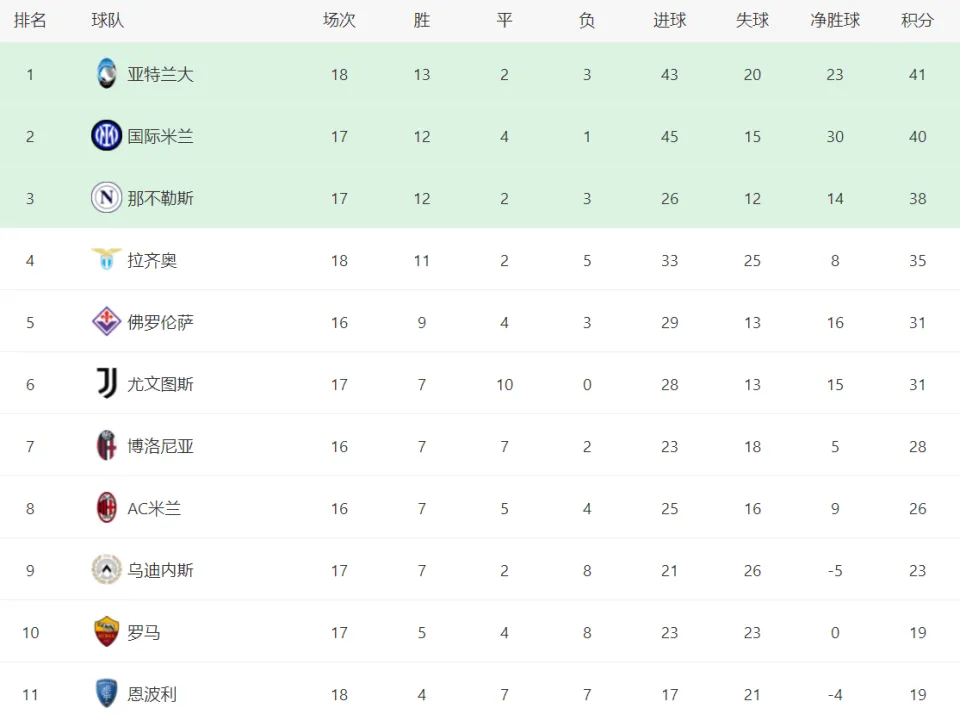Click the Empoli blue shield logo
960x714 pixels.
tap(107, 693)
